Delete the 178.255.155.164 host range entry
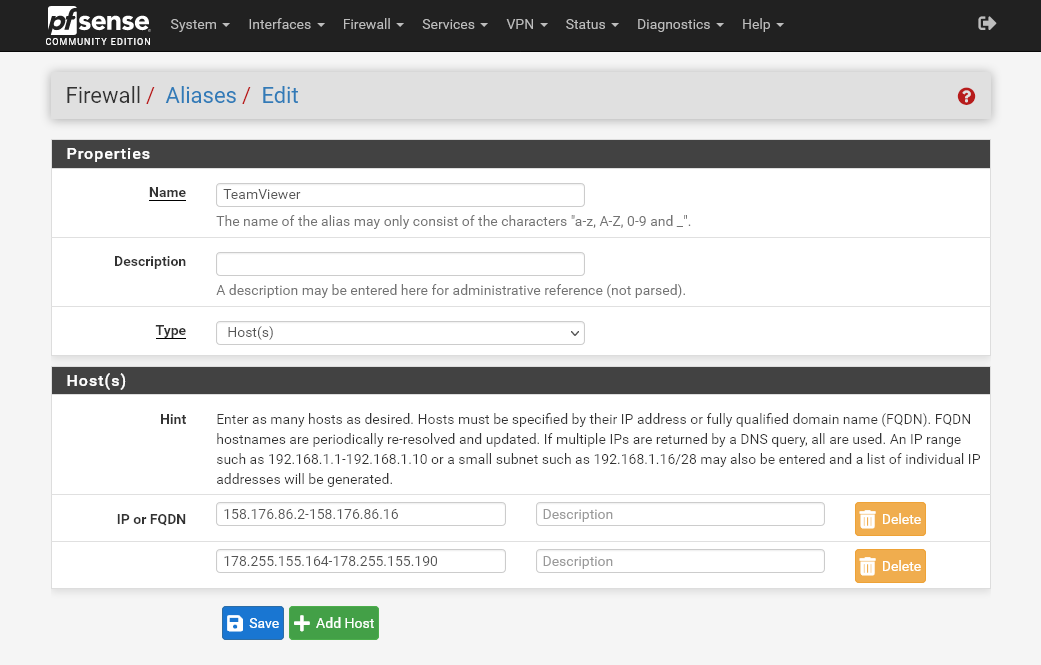The height and width of the screenshot is (665, 1041). pyautogui.click(x=890, y=566)
